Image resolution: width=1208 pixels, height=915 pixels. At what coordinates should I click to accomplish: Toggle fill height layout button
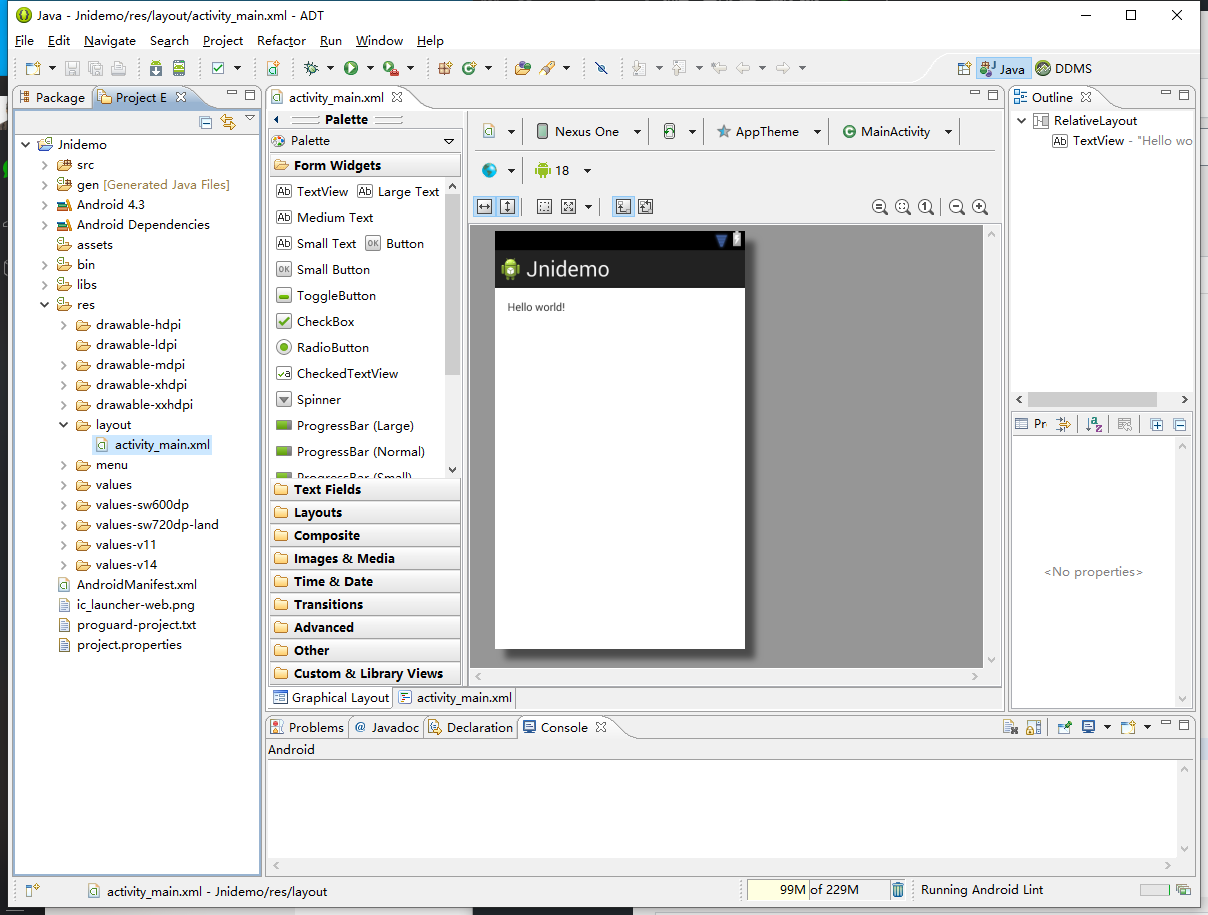[507, 206]
